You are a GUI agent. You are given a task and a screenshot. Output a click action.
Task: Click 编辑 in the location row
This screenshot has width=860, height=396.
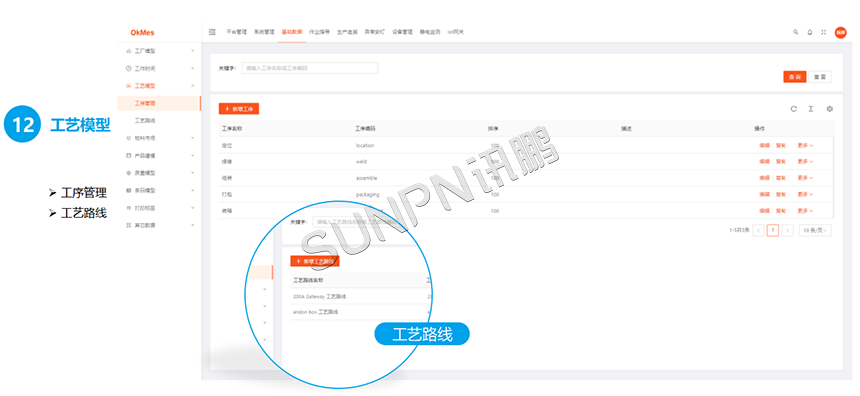765,145
